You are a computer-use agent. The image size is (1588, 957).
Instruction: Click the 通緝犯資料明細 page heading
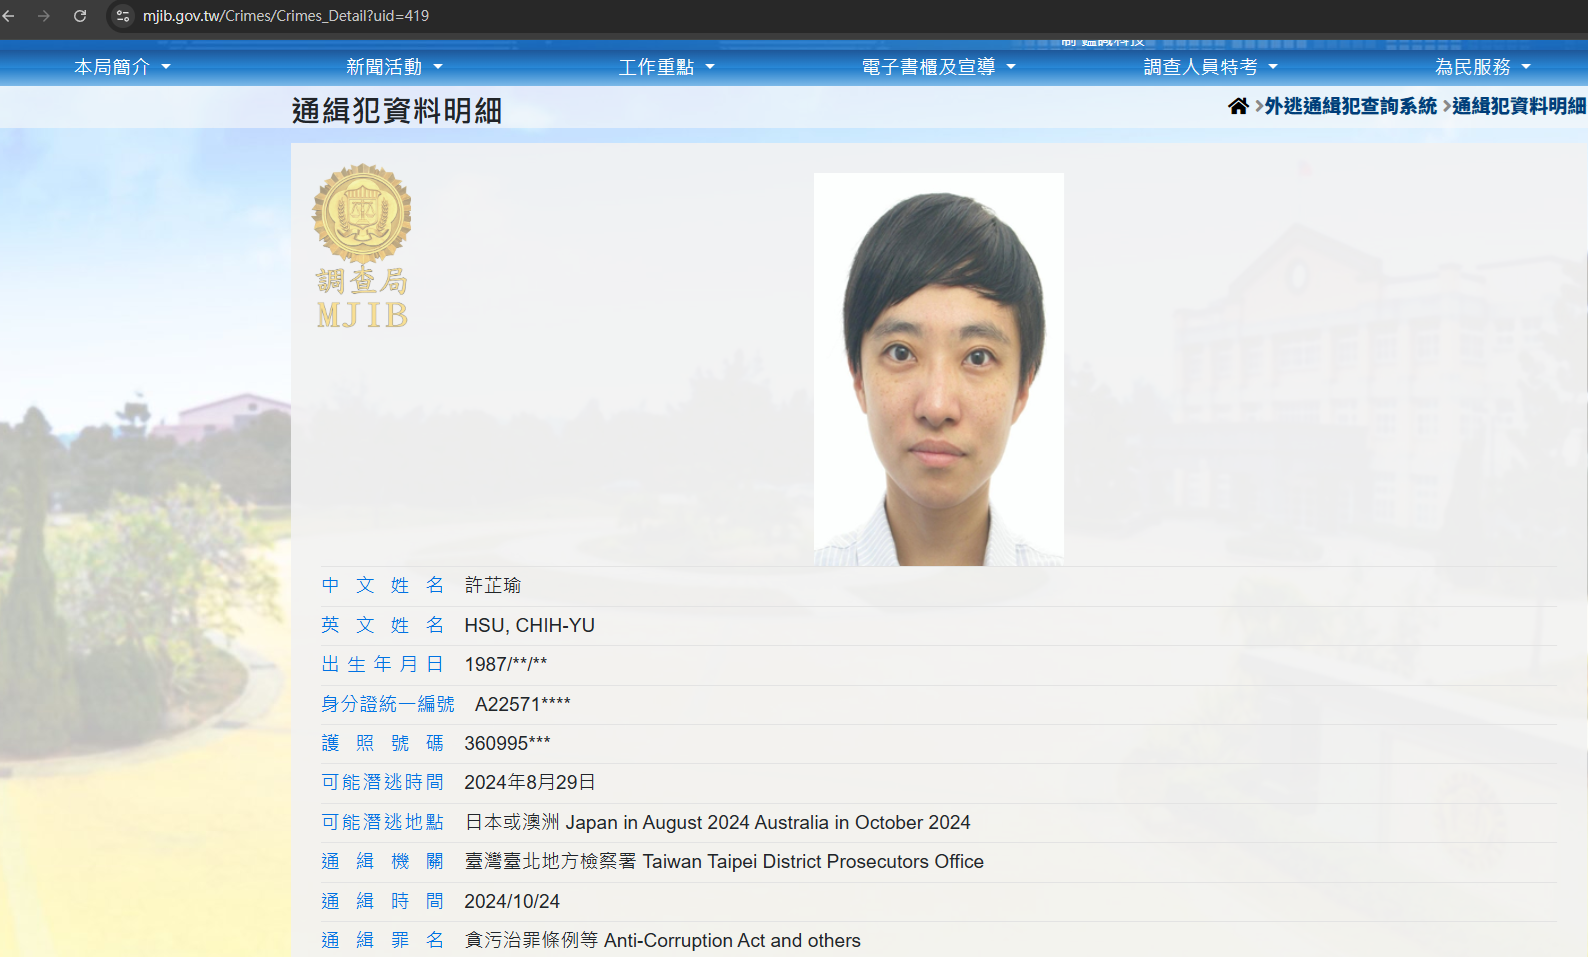(396, 111)
